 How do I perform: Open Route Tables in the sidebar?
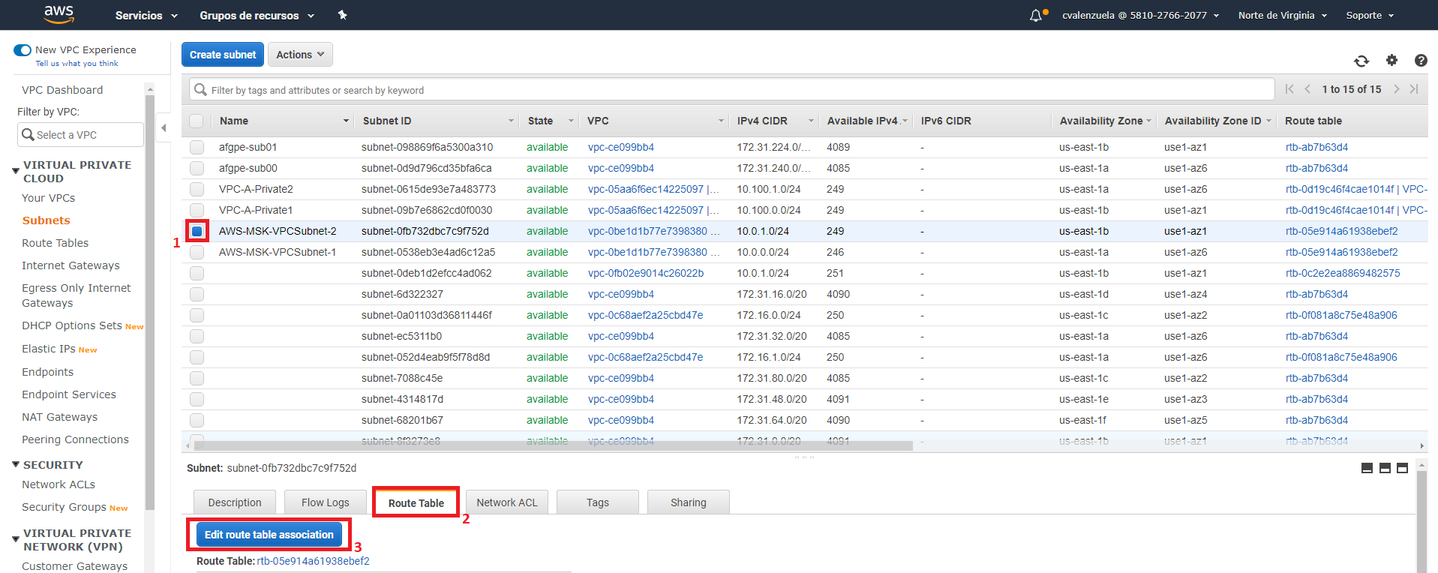pyautogui.click(x=55, y=243)
